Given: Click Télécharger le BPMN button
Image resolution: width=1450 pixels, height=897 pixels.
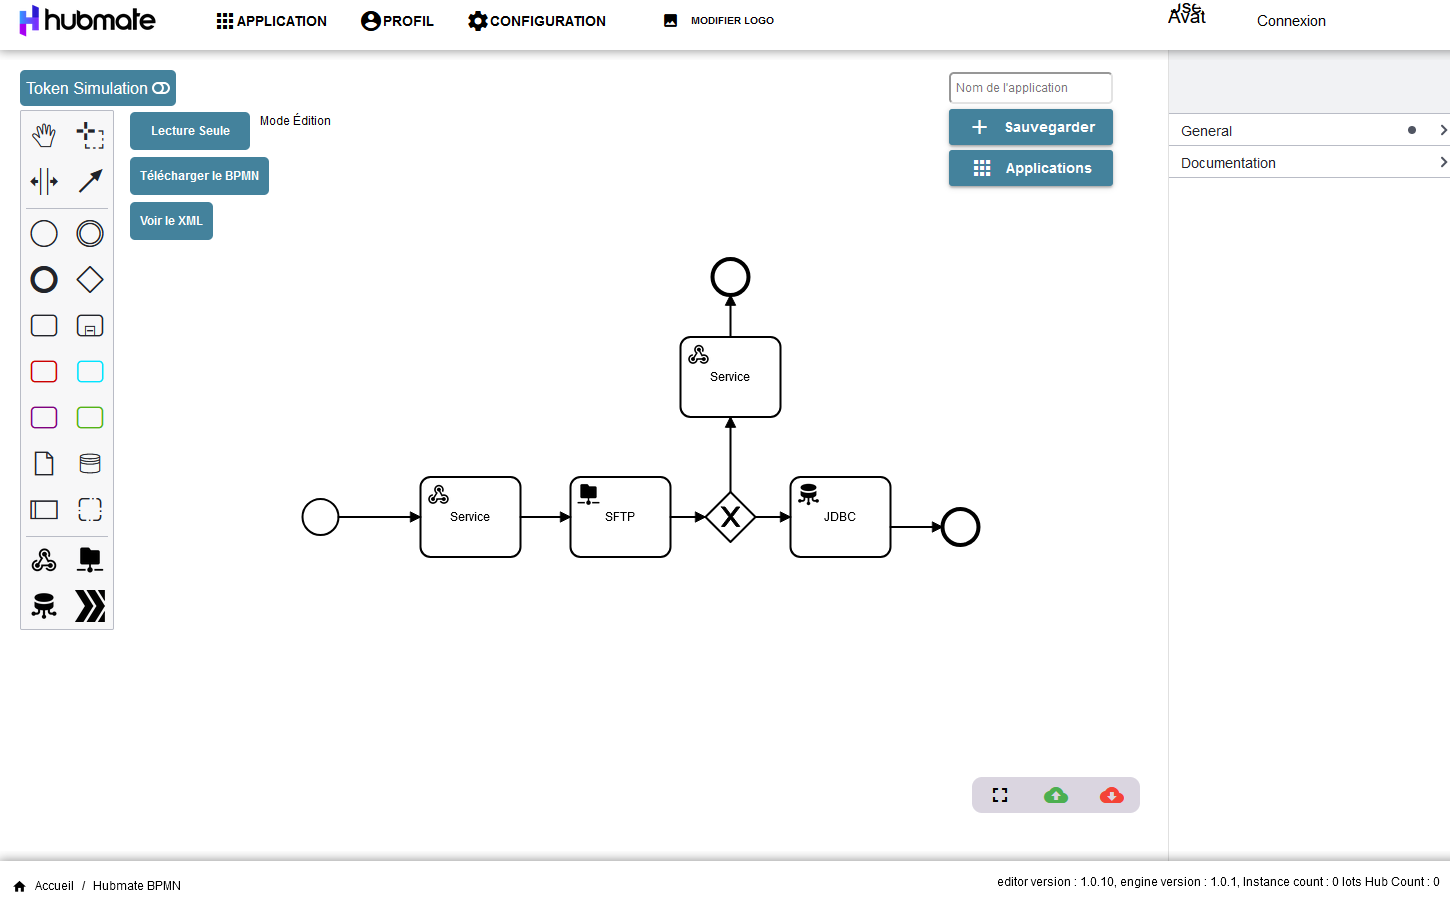Looking at the screenshot, I should [199, 176].
